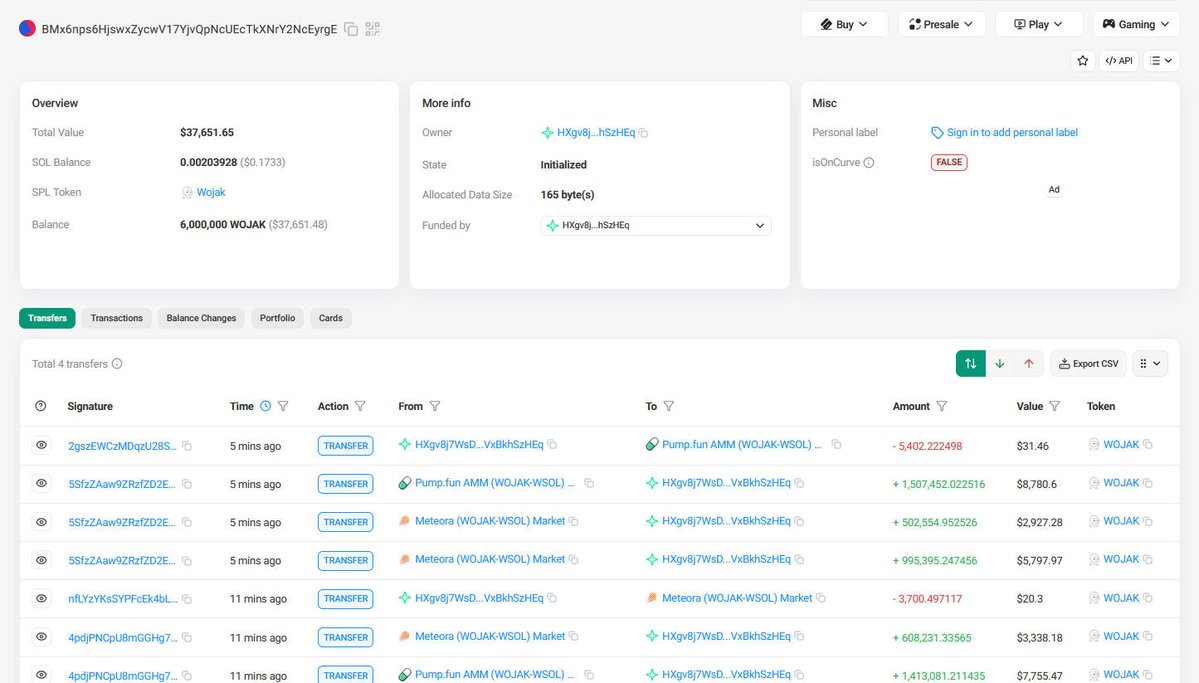The image size is (1199, 683).
Task: Open transaction signature nfLYzYKsSYPFcEk4bL
Action: coord(122,599)
